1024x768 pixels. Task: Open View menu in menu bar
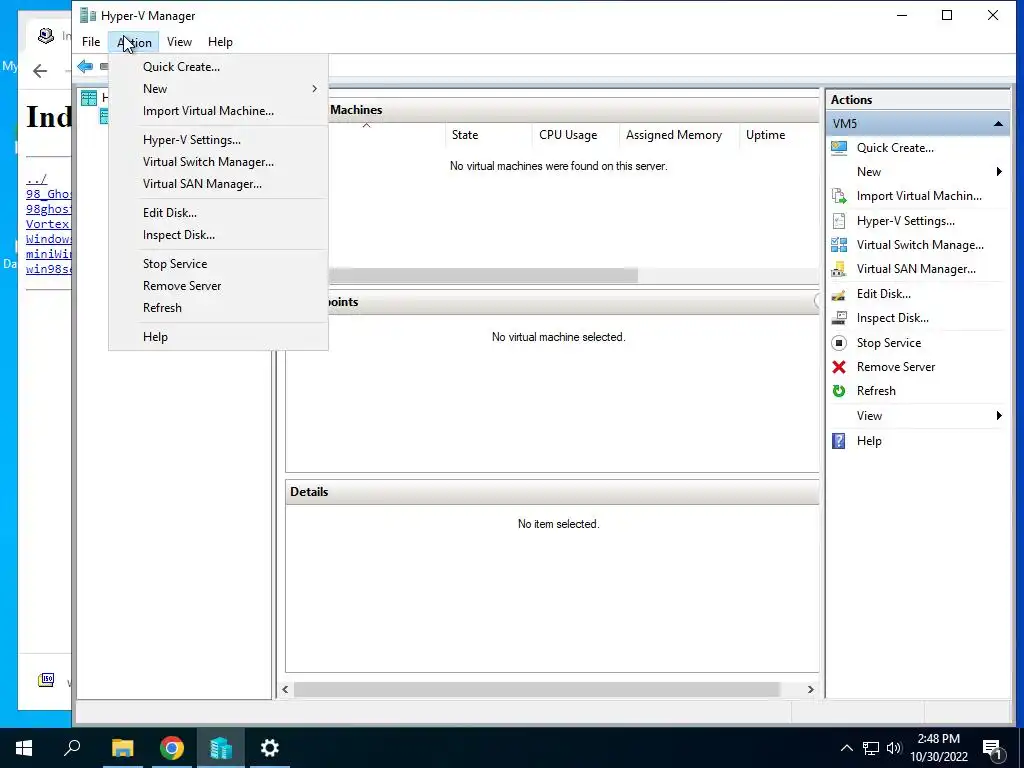coord(179,42)
